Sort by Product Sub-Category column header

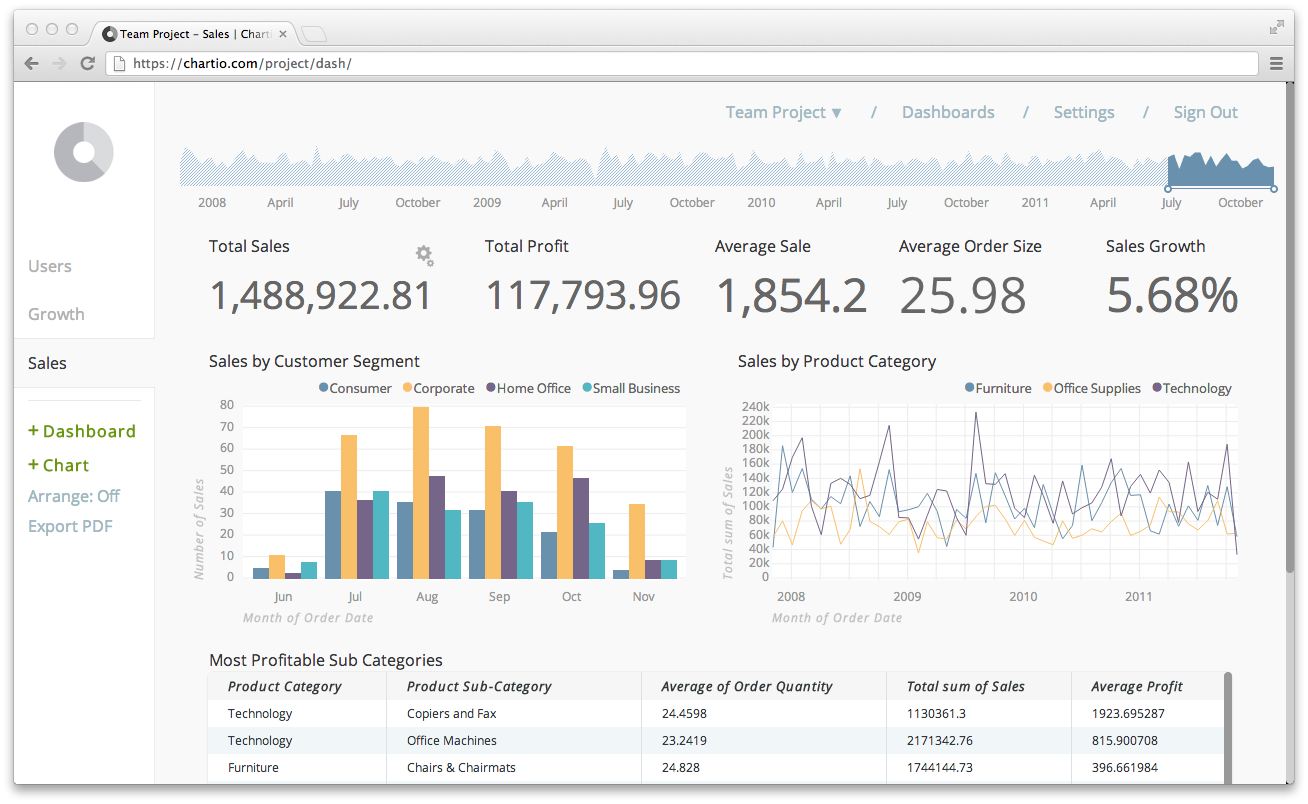(479, 686)
